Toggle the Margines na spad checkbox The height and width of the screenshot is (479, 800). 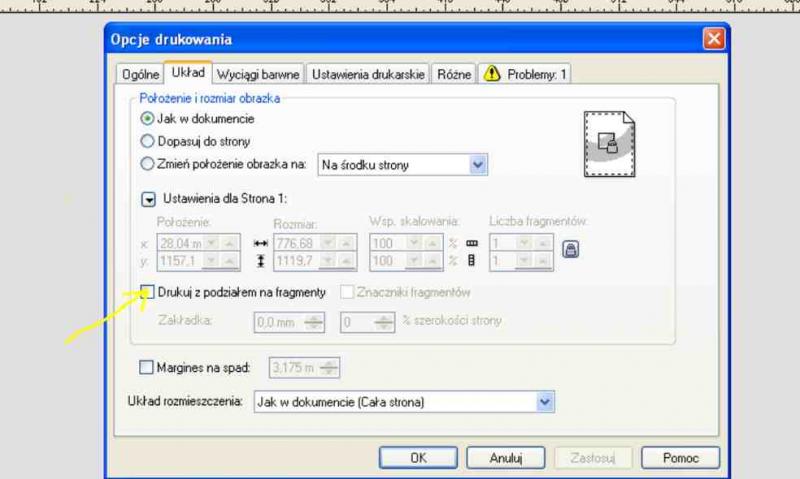(148, 367)
